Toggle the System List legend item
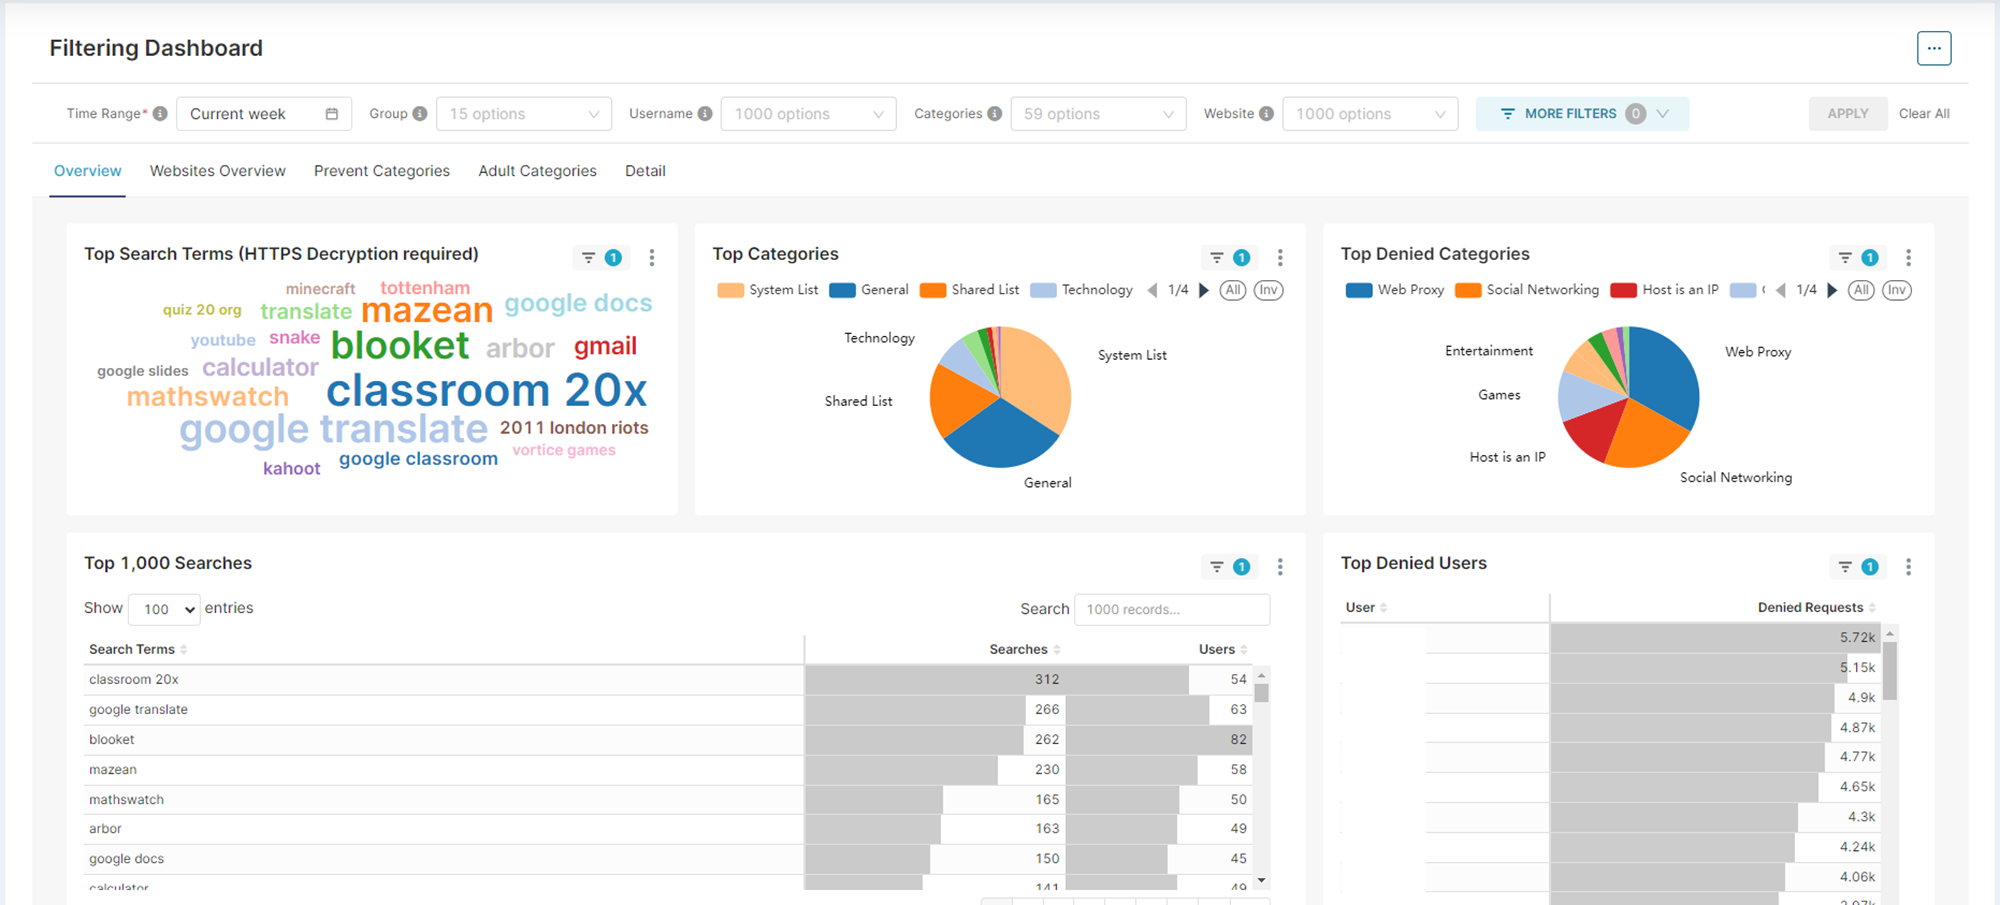The image size is (2000, 905). [768, 290]
